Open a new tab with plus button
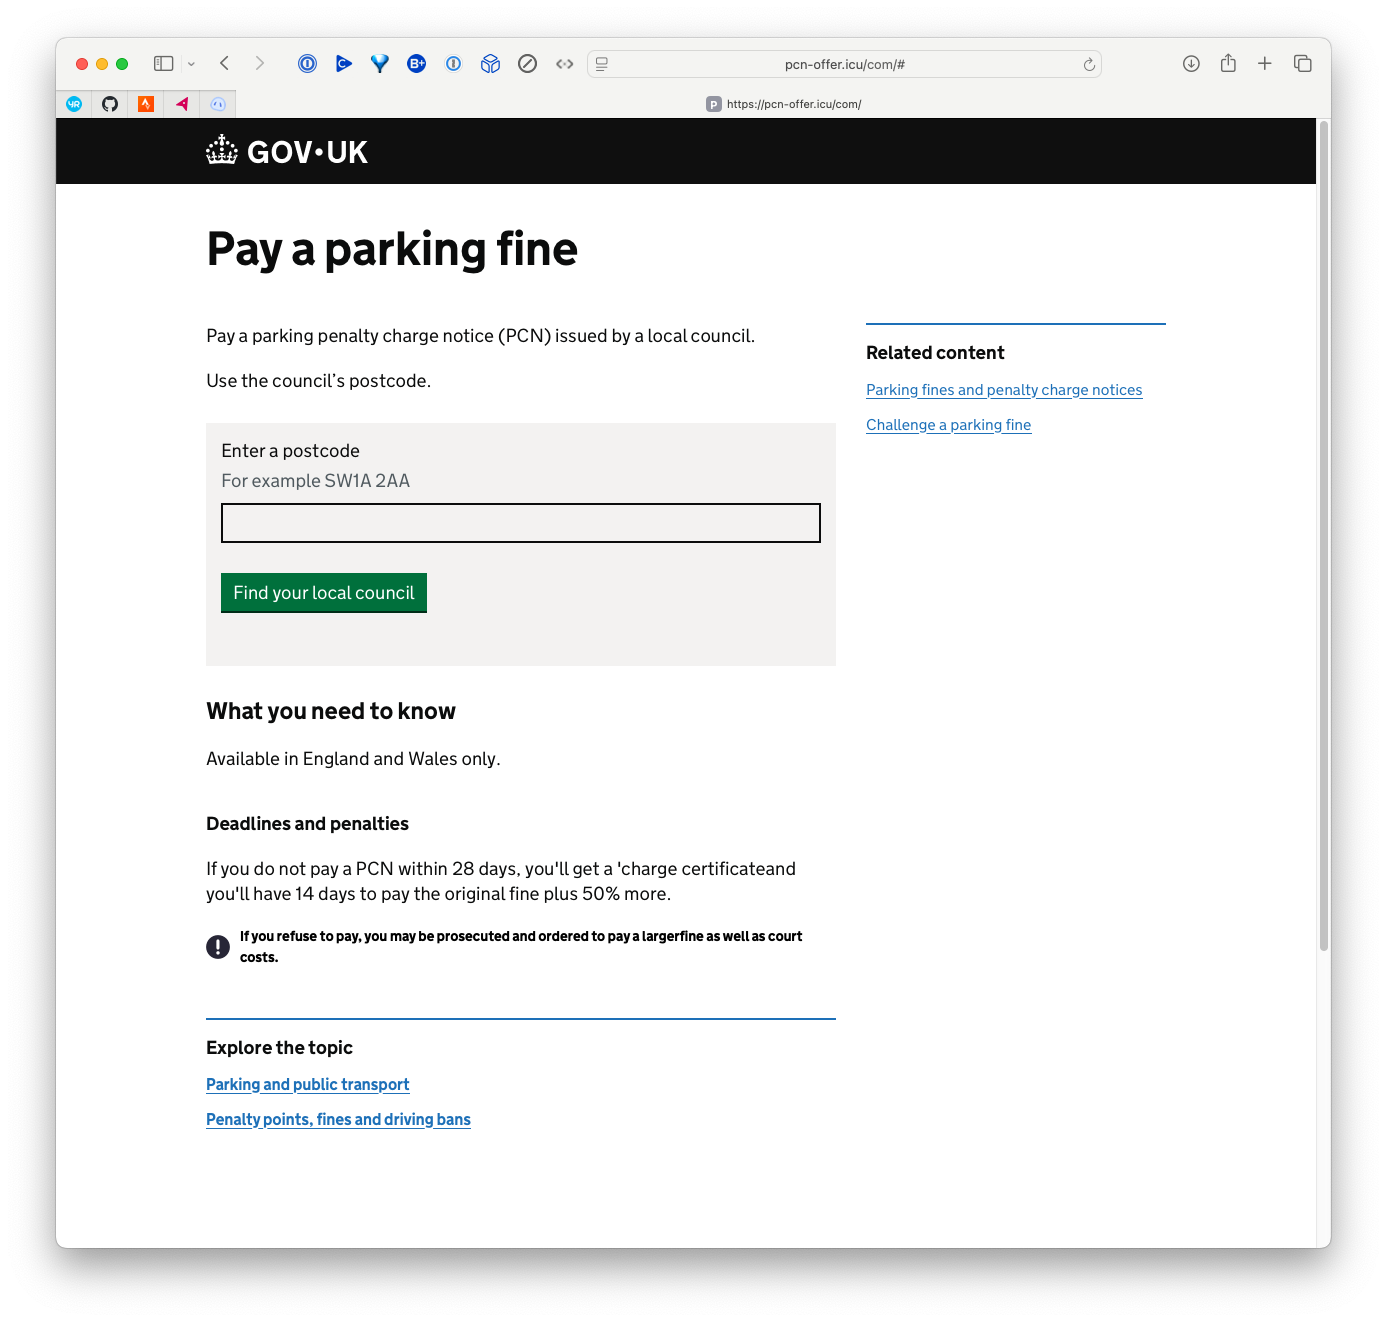Image resolution: width=1387 pixels, height=1322 pixels. click(1265, 64)
